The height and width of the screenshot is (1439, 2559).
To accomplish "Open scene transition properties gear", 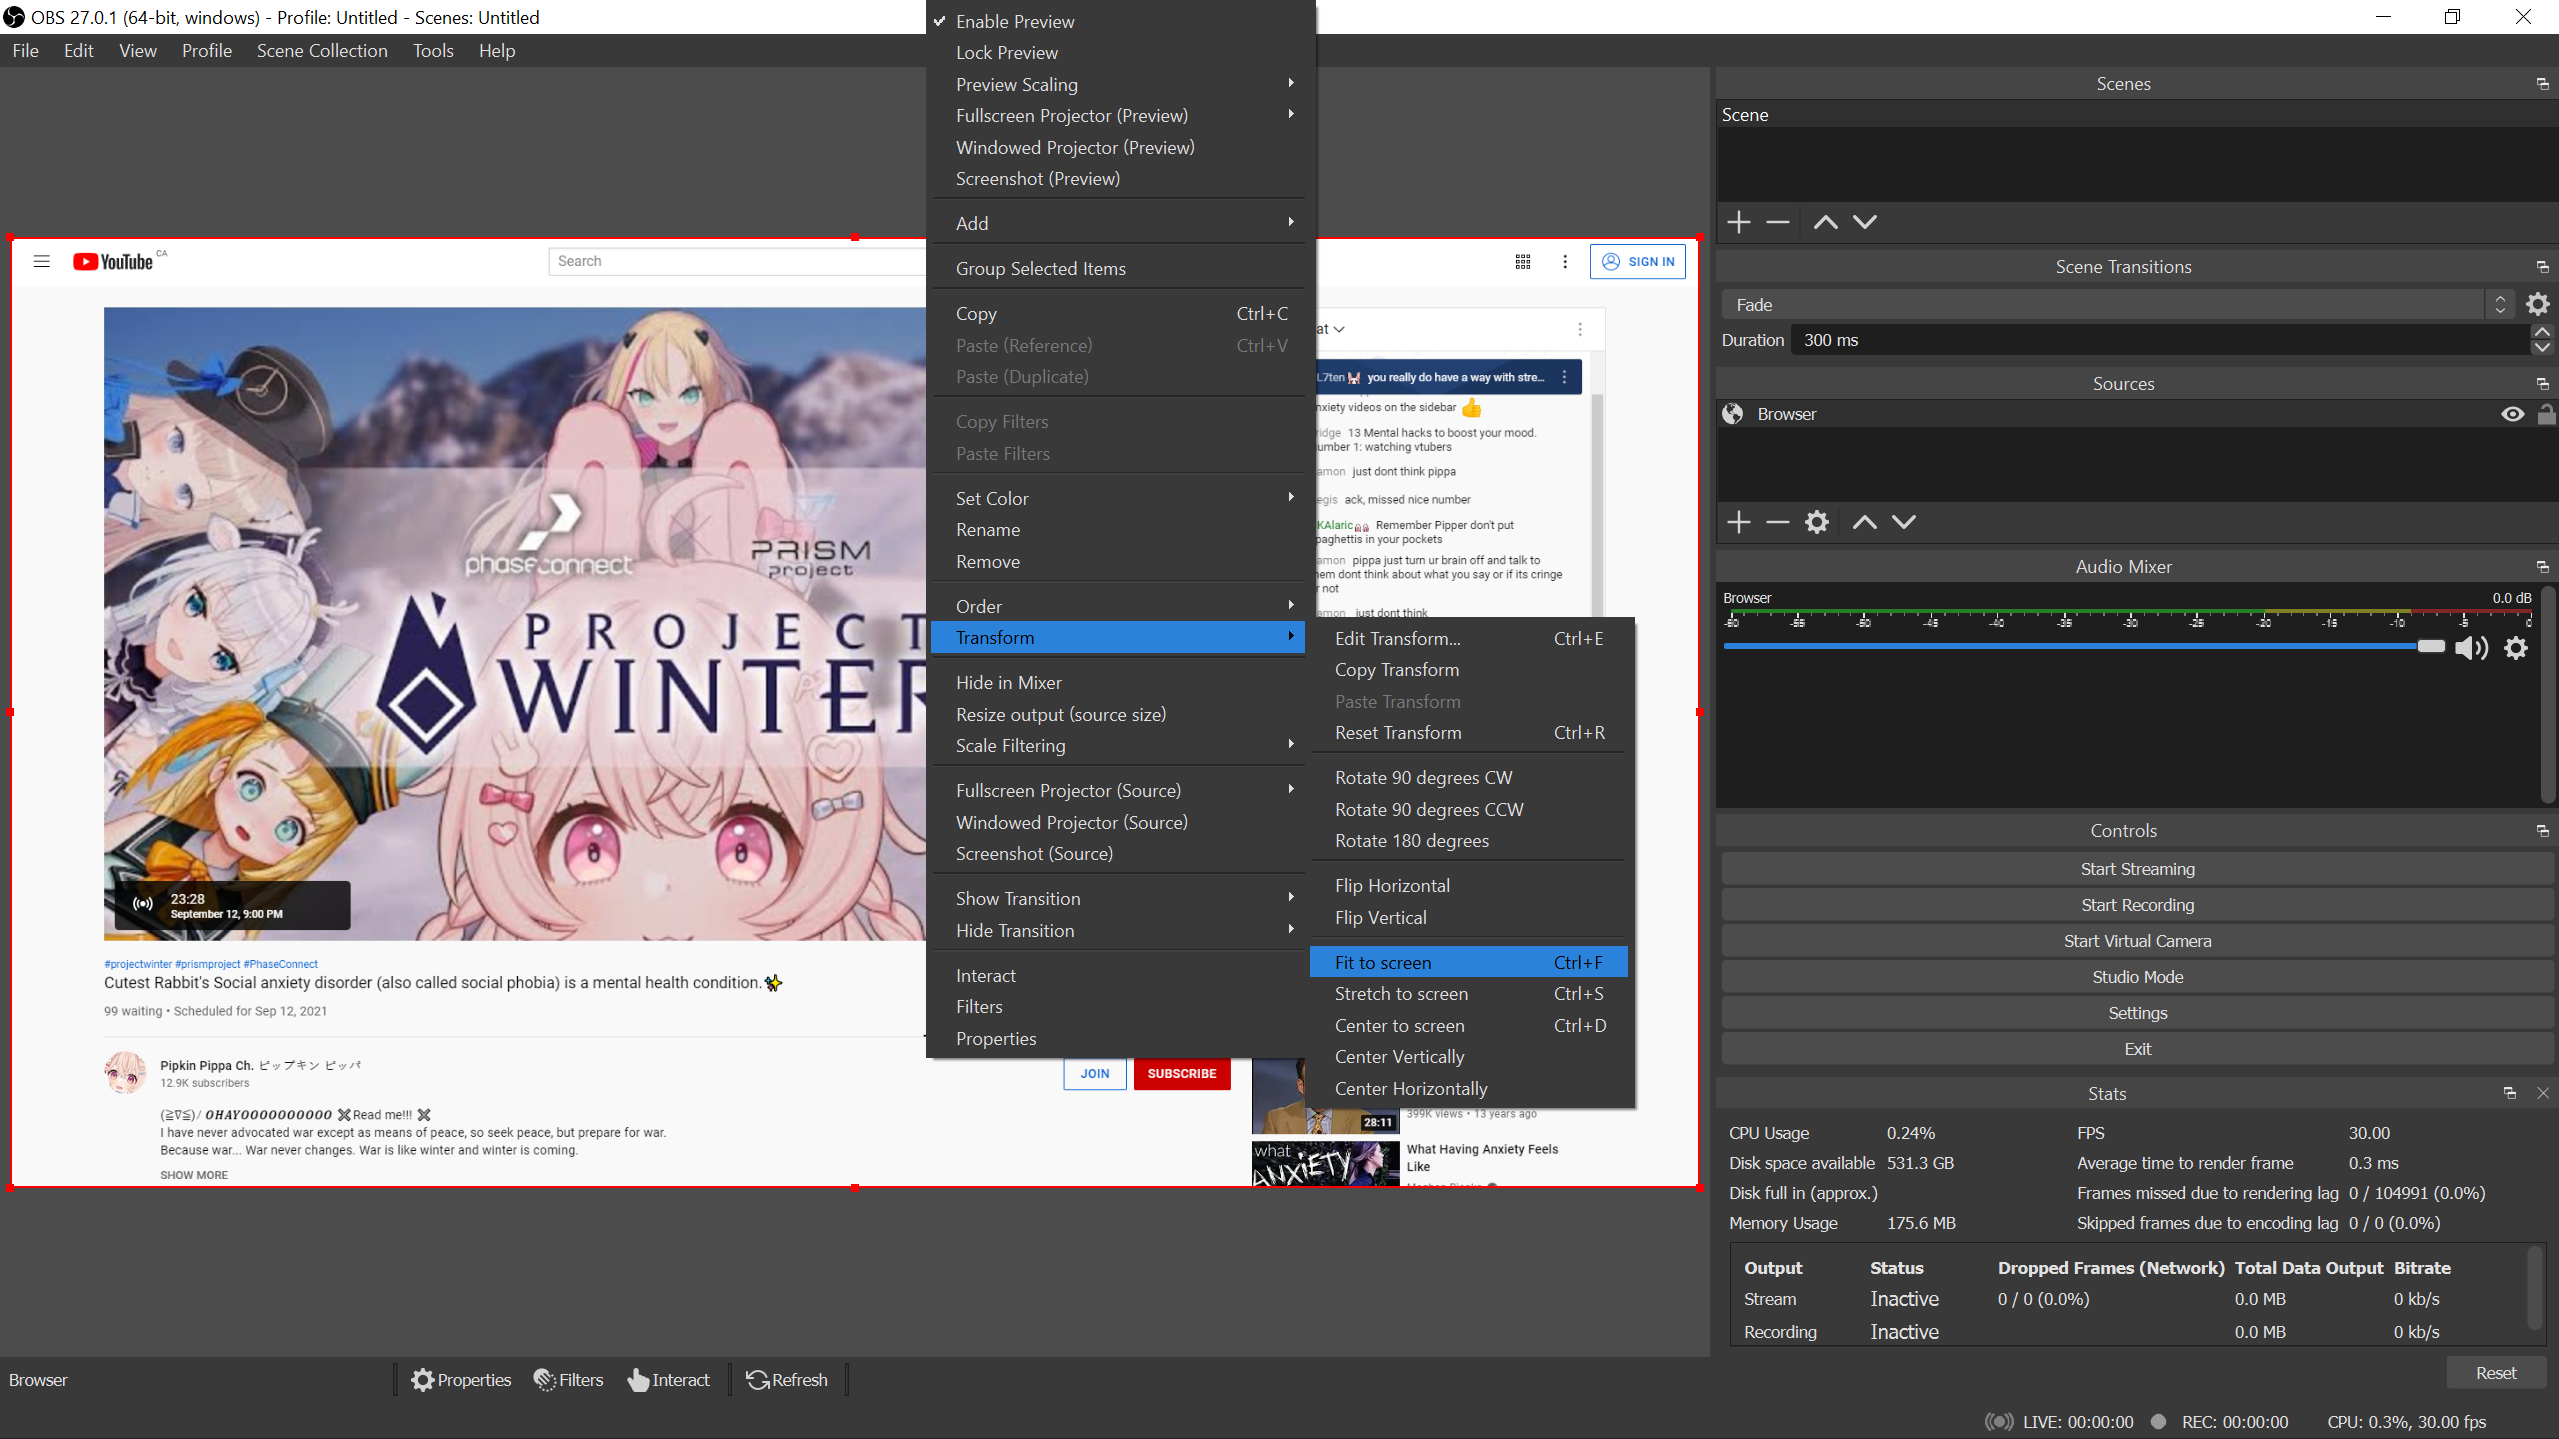I will coord(2537,304).
